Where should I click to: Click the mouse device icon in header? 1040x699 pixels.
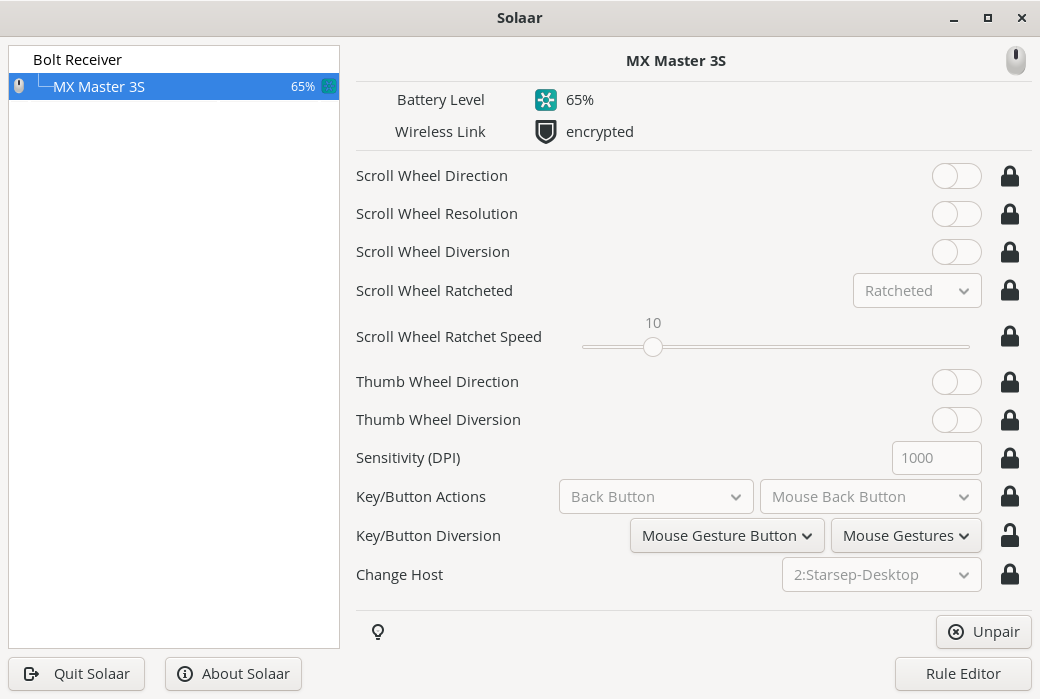point(1015,62)
